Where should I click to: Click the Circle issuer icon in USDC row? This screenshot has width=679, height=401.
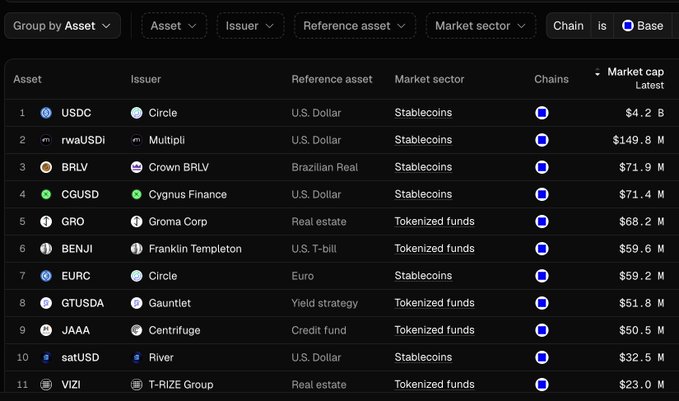pyautogui.click(x=136, y=113)
